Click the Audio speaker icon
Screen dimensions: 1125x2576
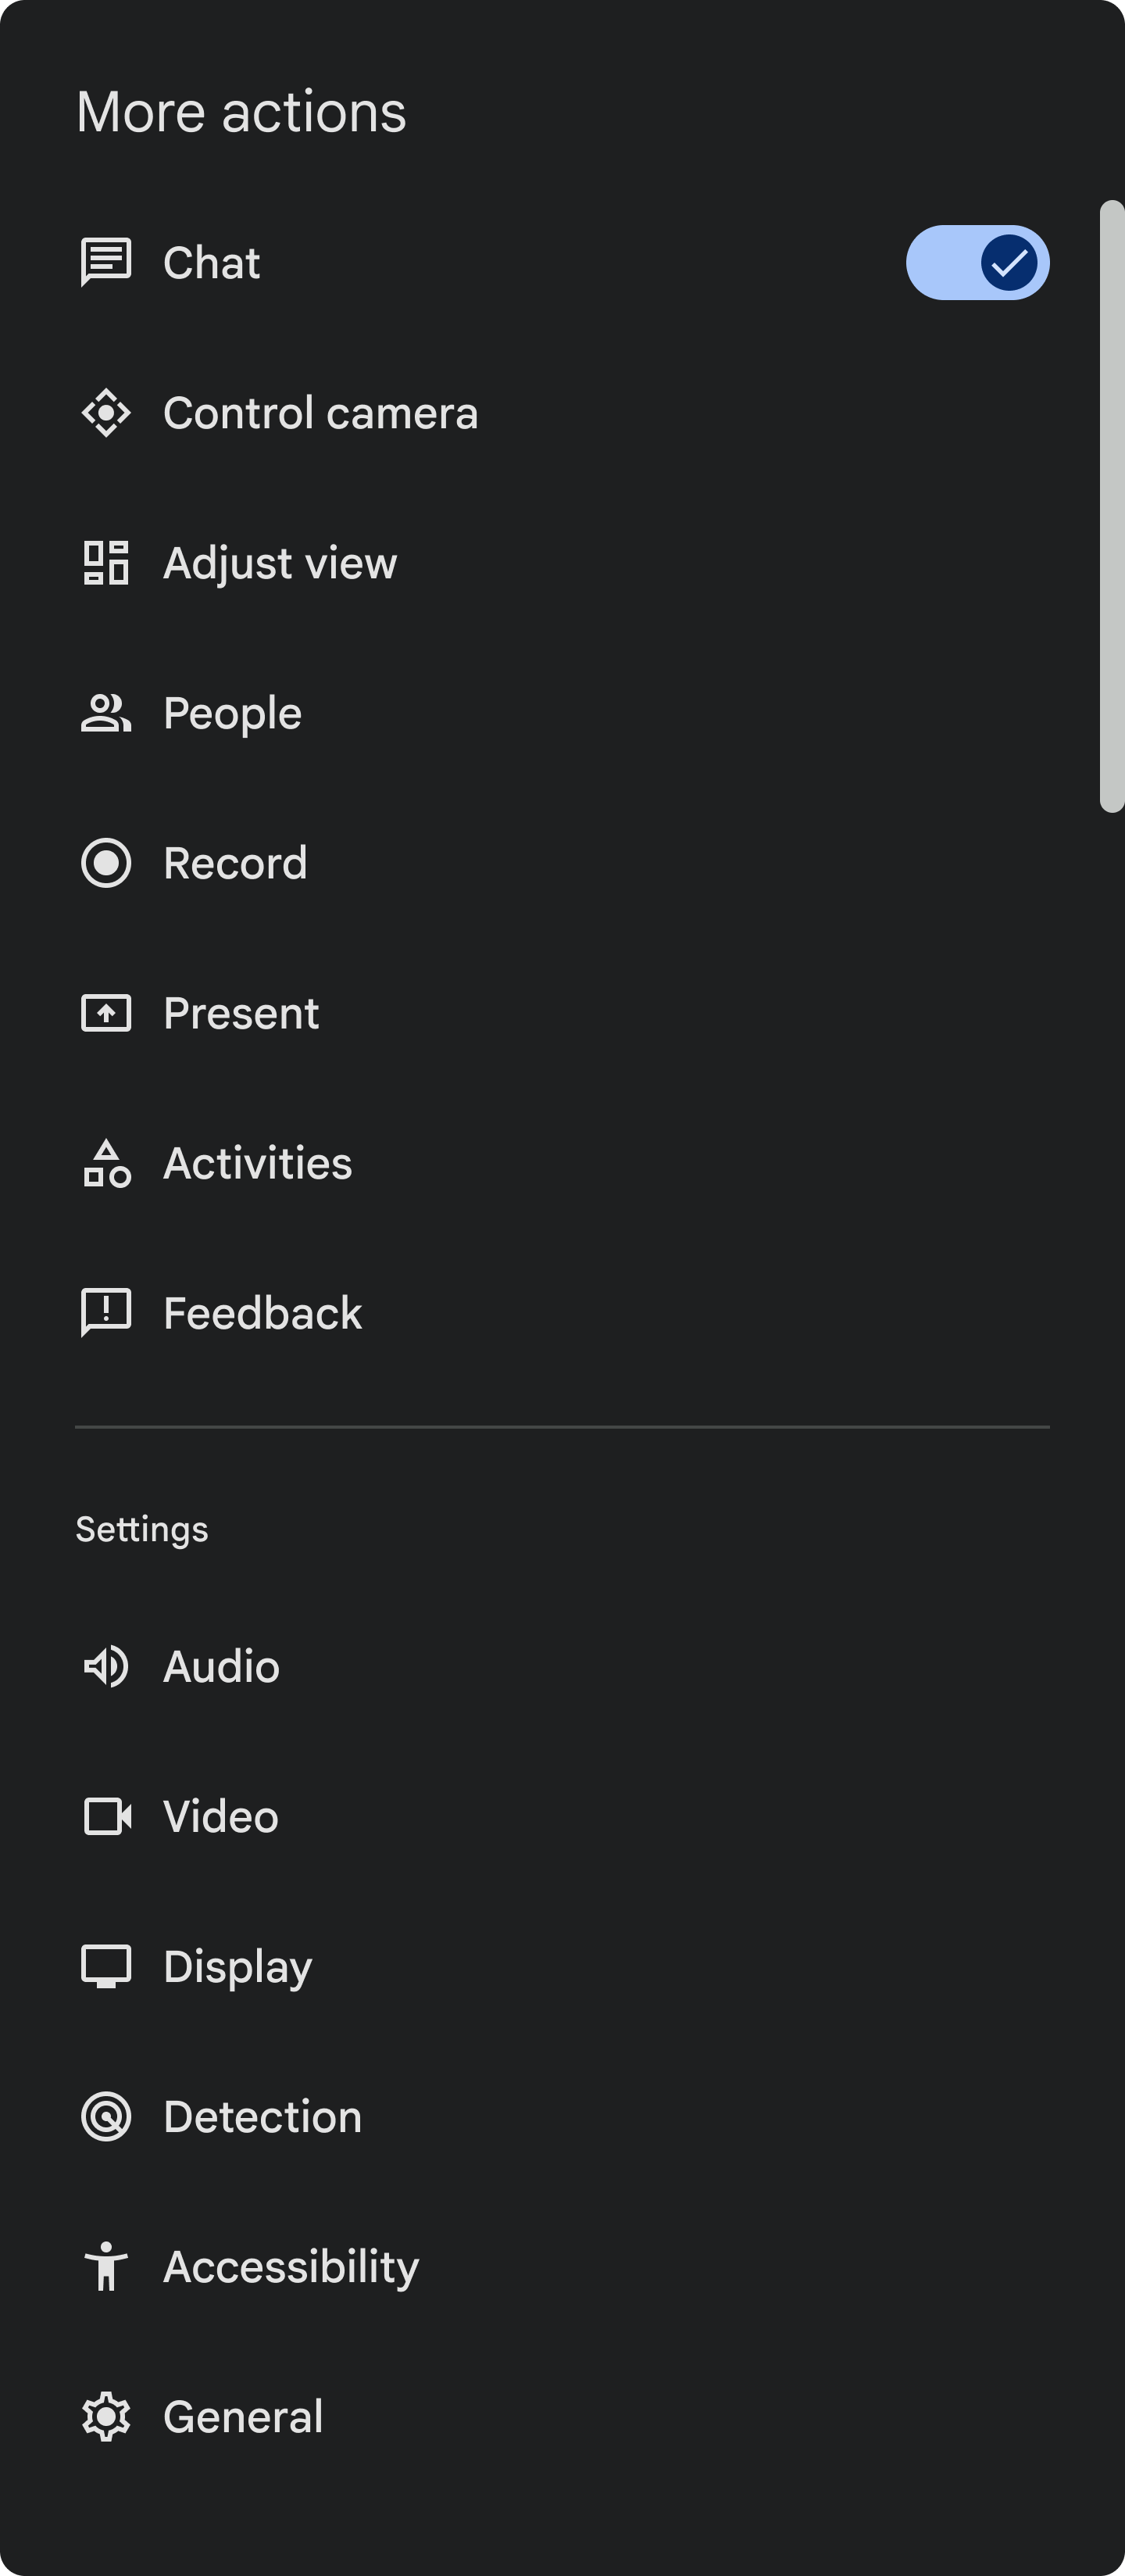pyautogui.click(x=106, y=1667)
